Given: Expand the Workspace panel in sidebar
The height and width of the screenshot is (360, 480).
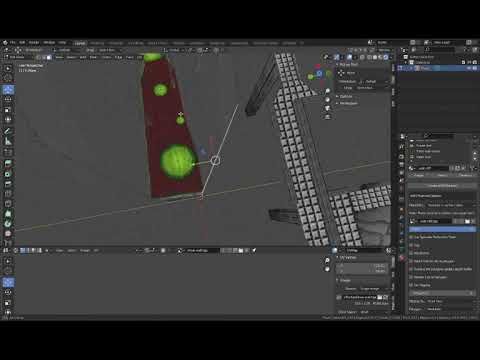Looking at the screenshot, I should [347, 103].
